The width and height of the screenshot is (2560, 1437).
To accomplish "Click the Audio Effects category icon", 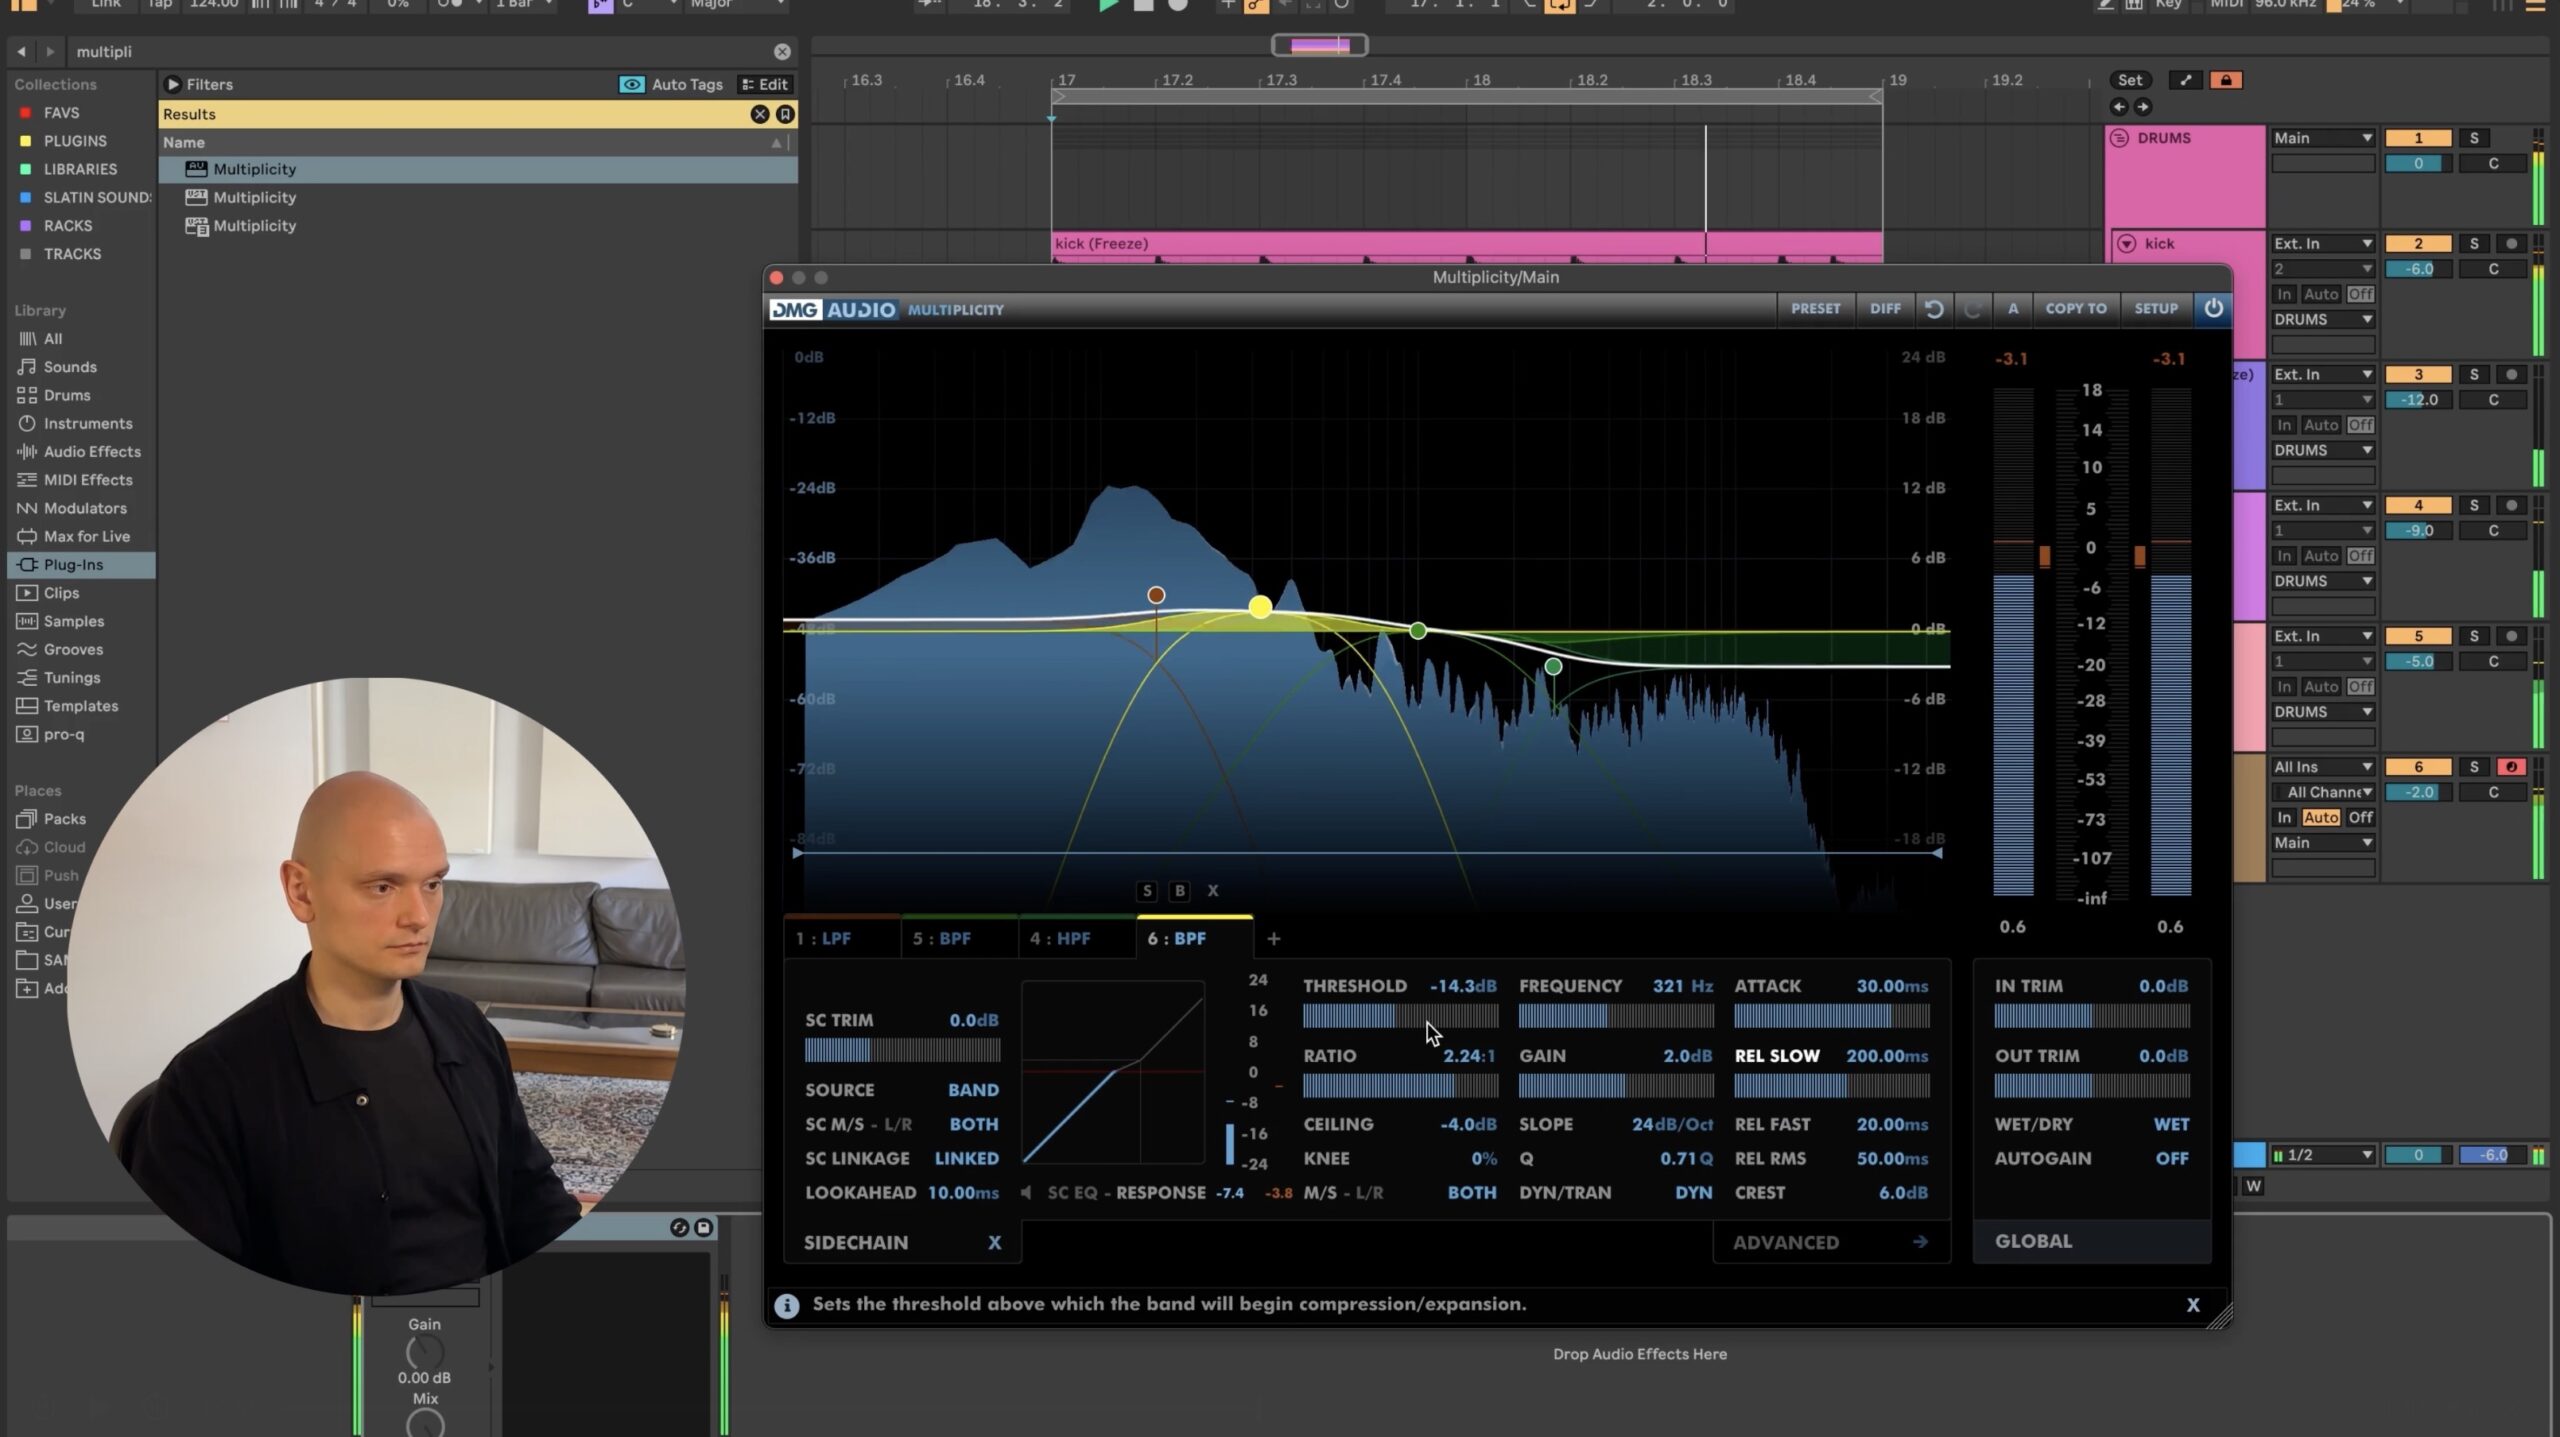I will pyautogui.click(x=27, y=451).
